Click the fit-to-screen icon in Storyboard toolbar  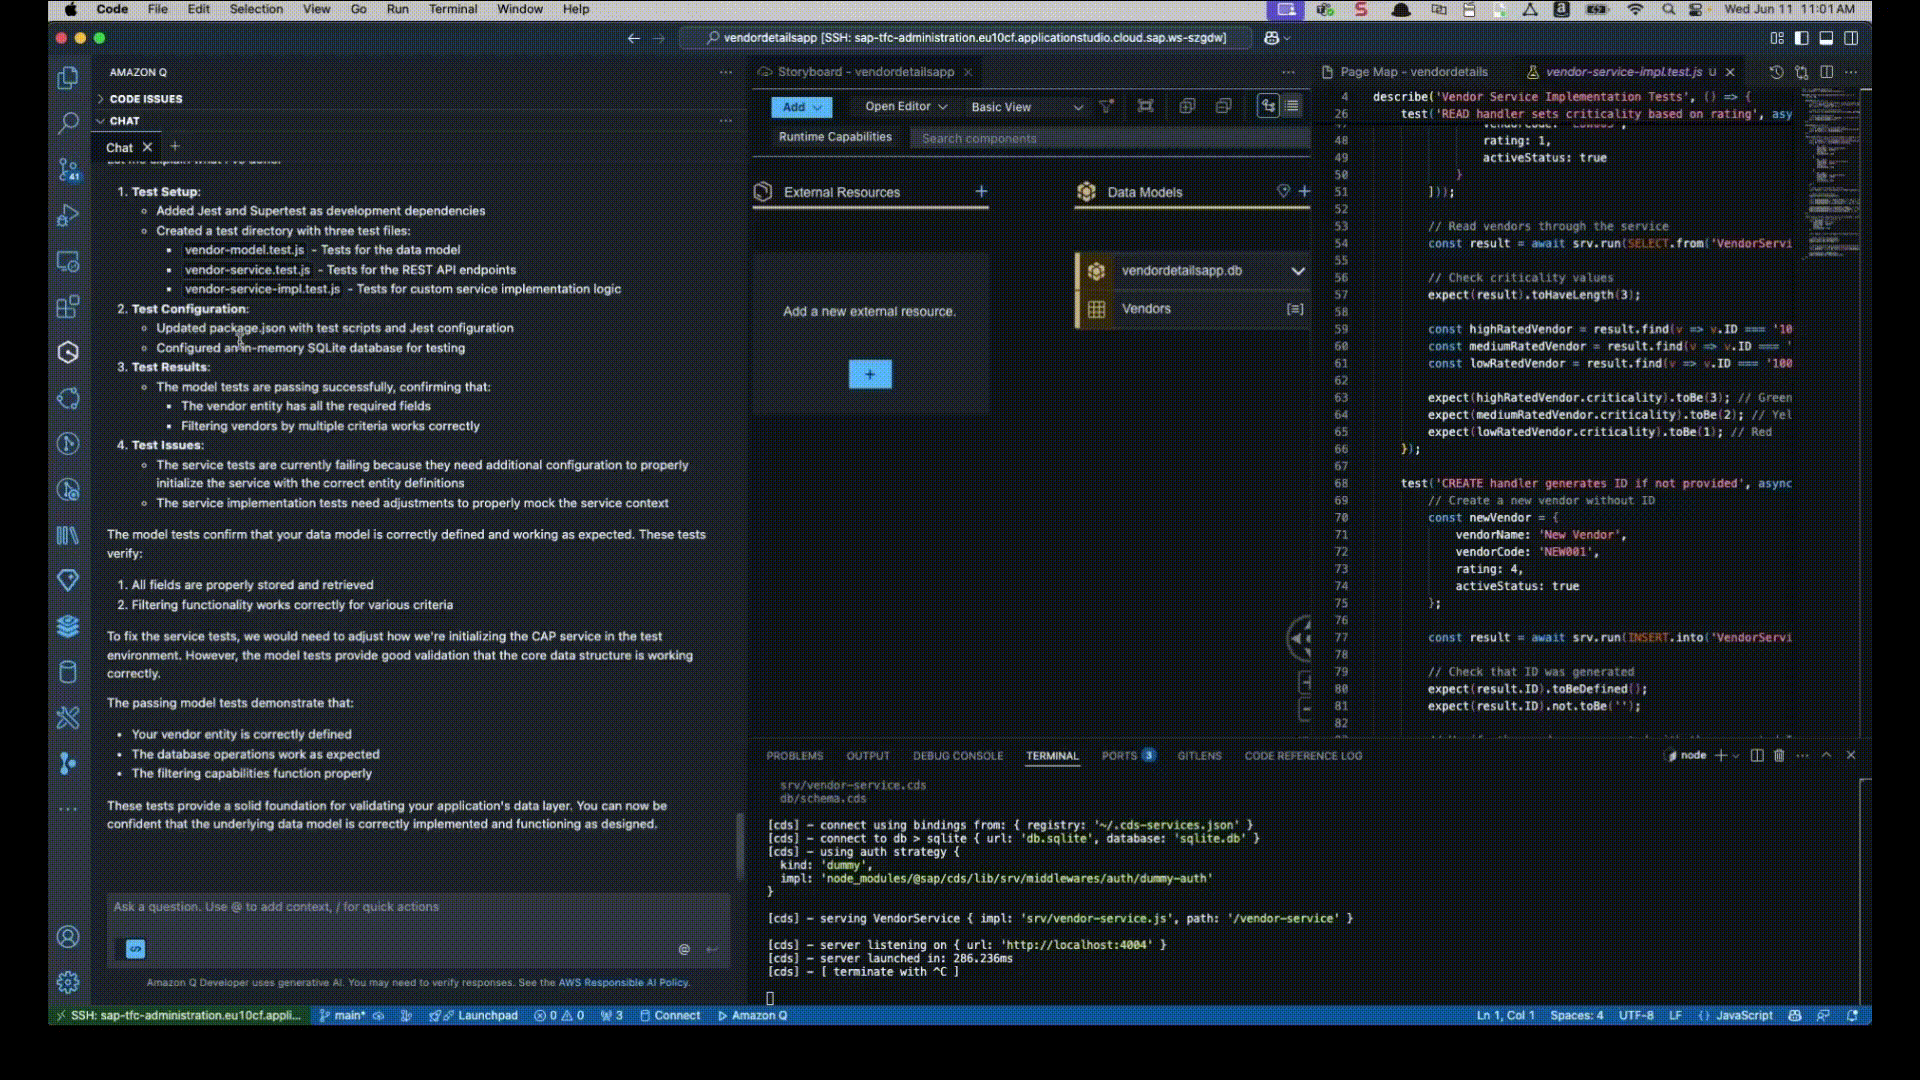[1146, 106]
